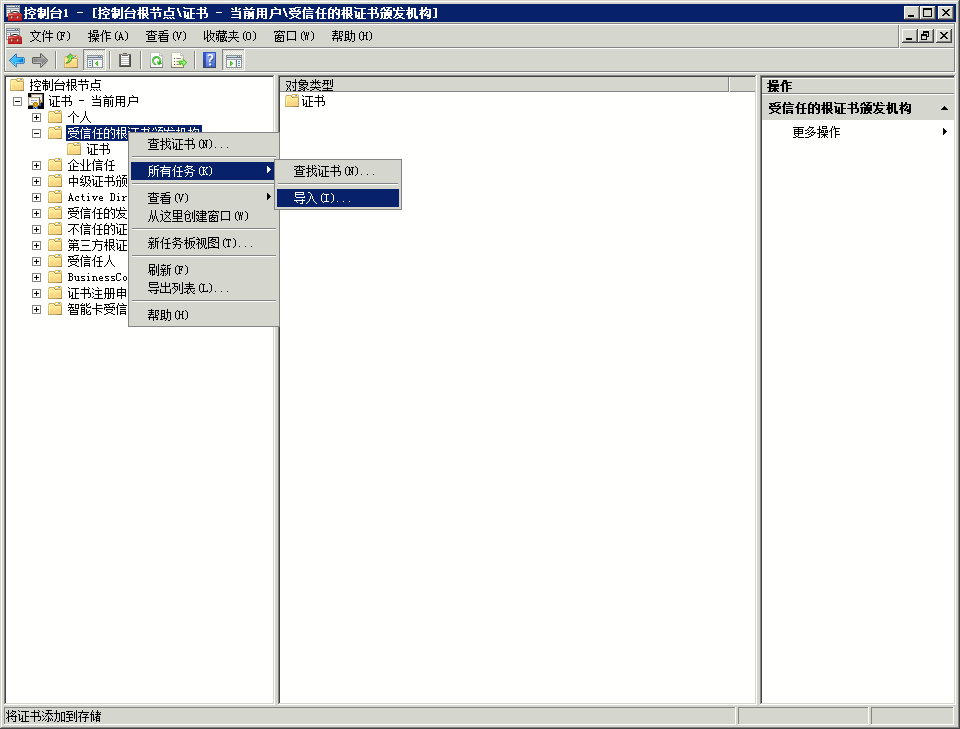Choose 刷新(F) in context menu
Viewport: 960px width, 729px height.
[204, 270]
